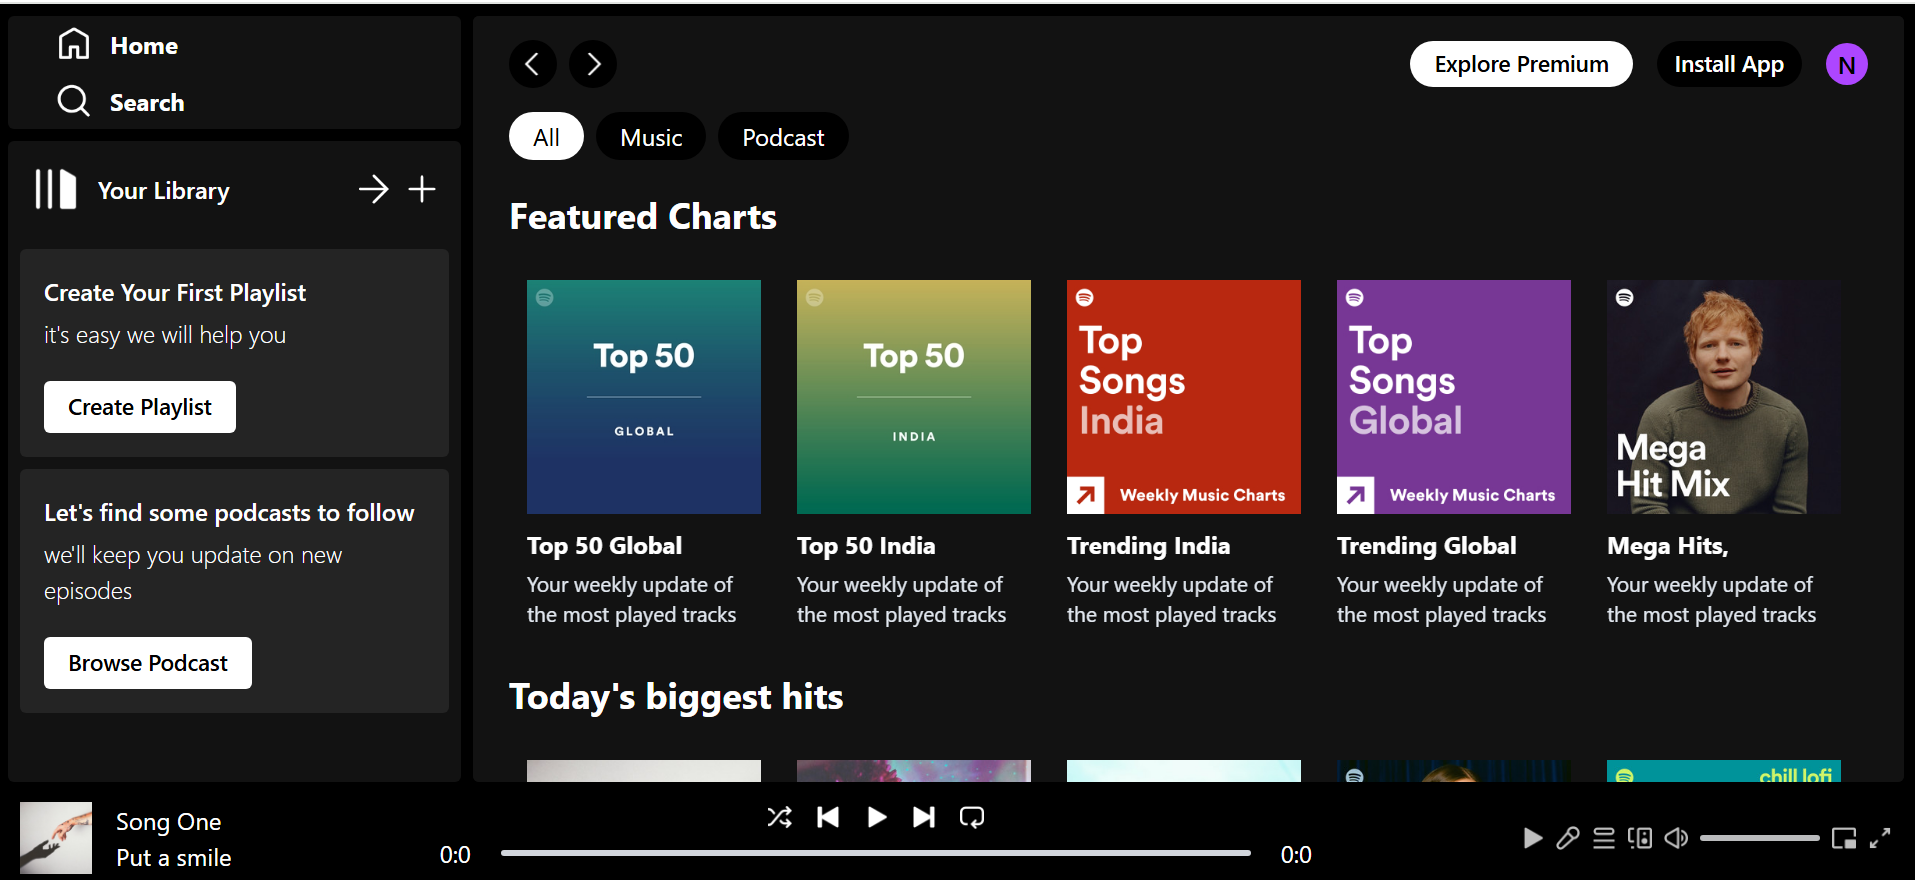Open the N profile avatar

click(1847, 65)
